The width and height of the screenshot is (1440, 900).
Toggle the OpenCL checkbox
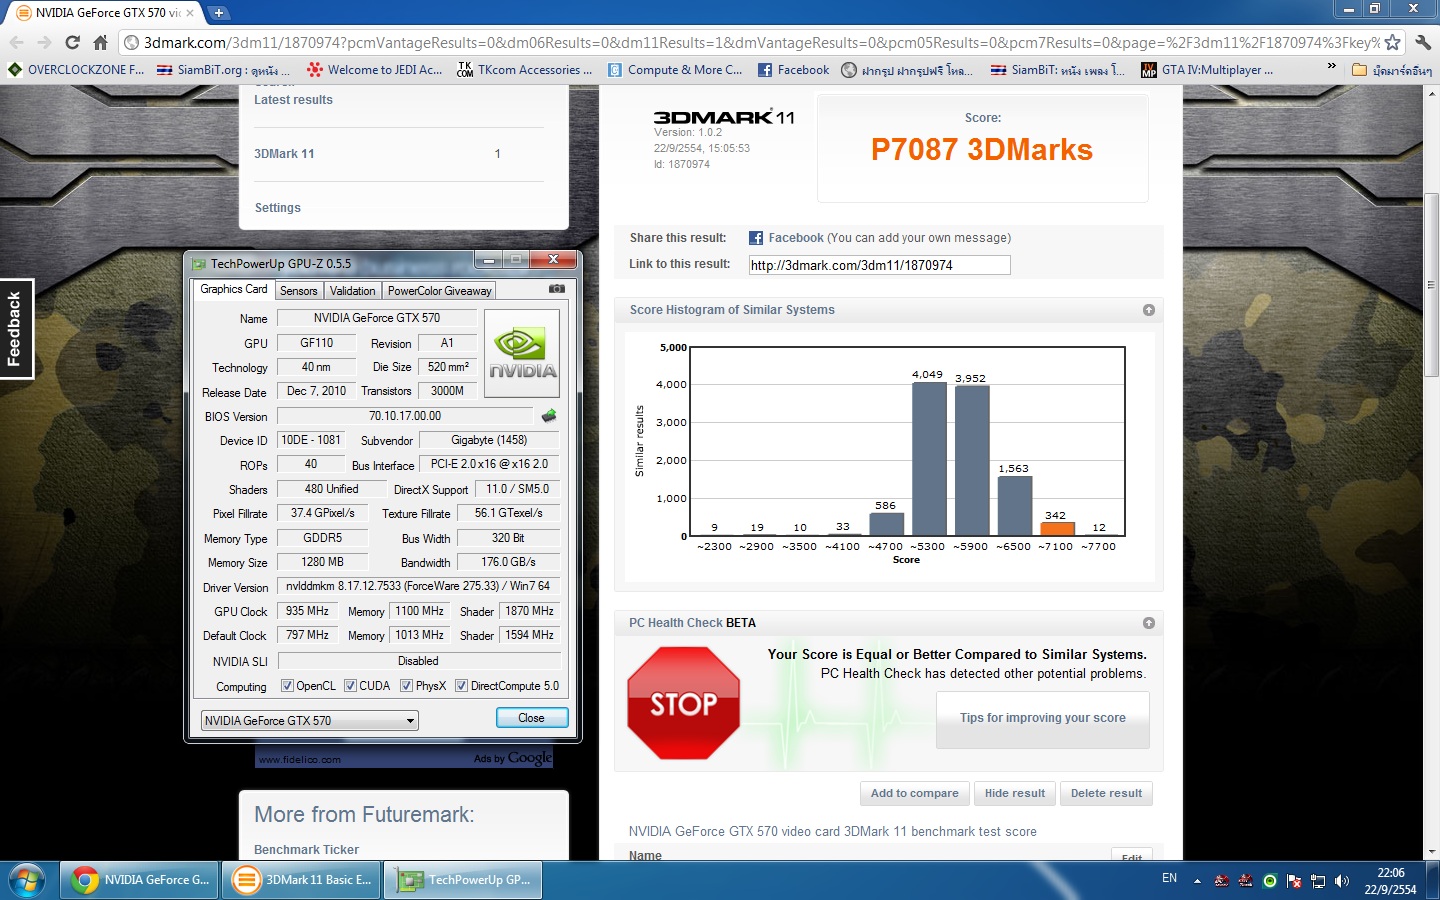pyautogui.click(x=287, y=686)
